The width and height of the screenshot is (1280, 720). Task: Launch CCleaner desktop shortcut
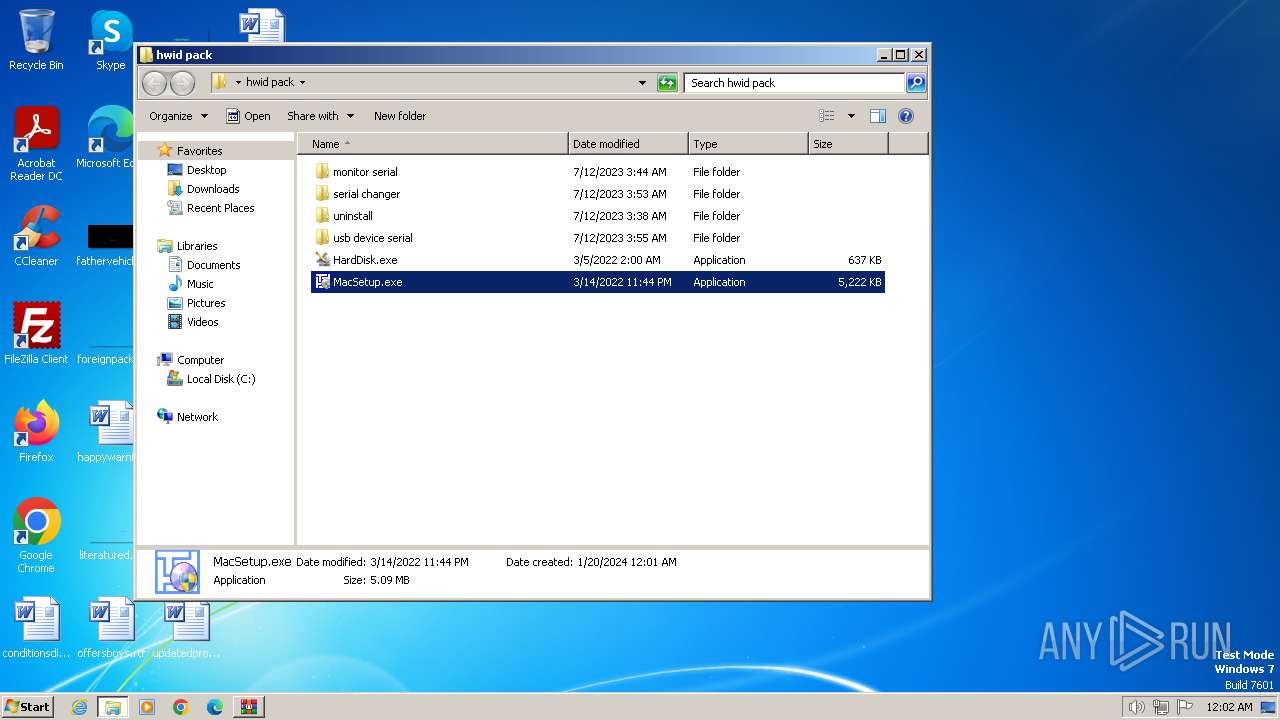36,236
